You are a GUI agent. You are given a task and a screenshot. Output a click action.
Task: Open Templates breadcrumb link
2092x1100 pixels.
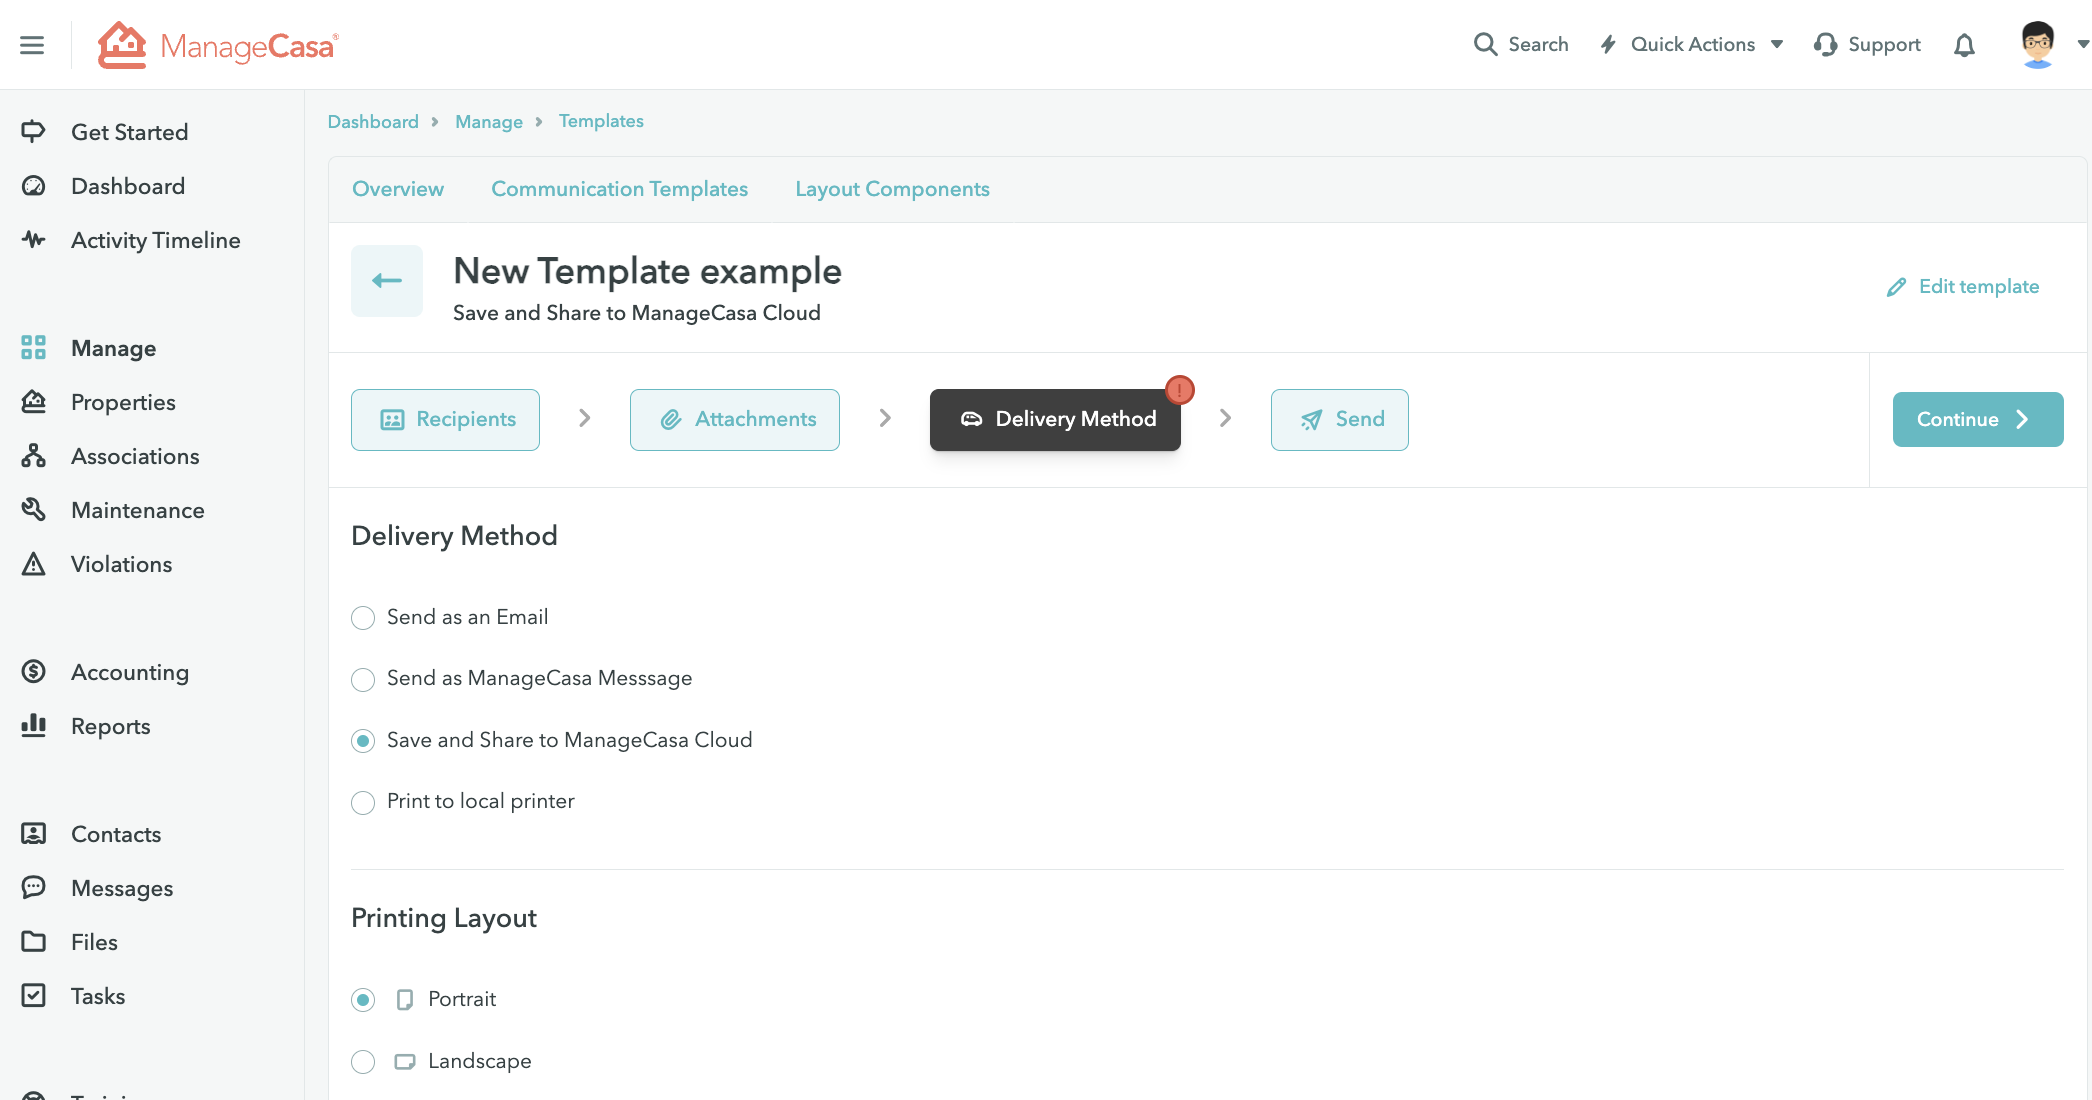[x=601, y=121]
